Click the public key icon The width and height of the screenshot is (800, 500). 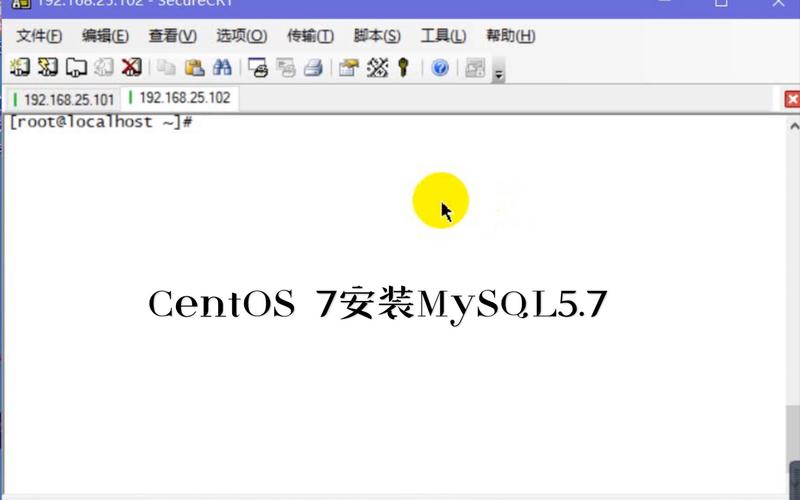(404, 67)
